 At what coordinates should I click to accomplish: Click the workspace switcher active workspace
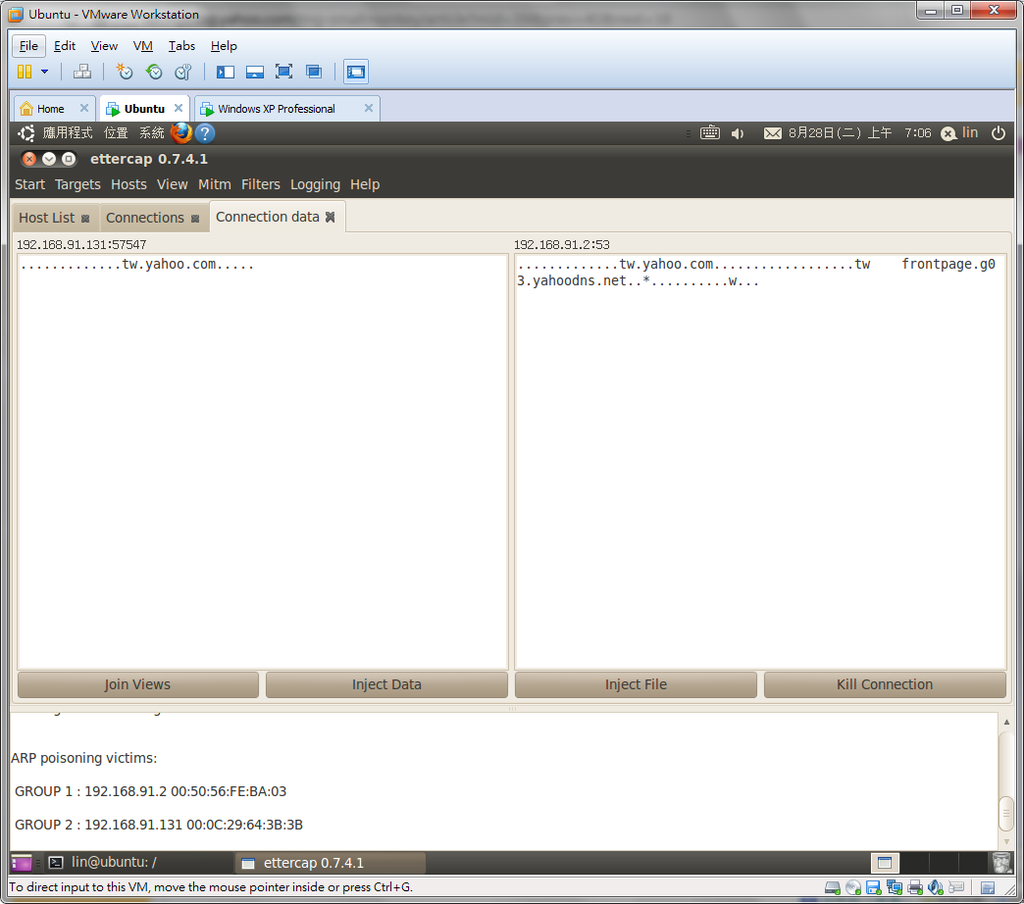pyautogui.click(x=885, y=863)
